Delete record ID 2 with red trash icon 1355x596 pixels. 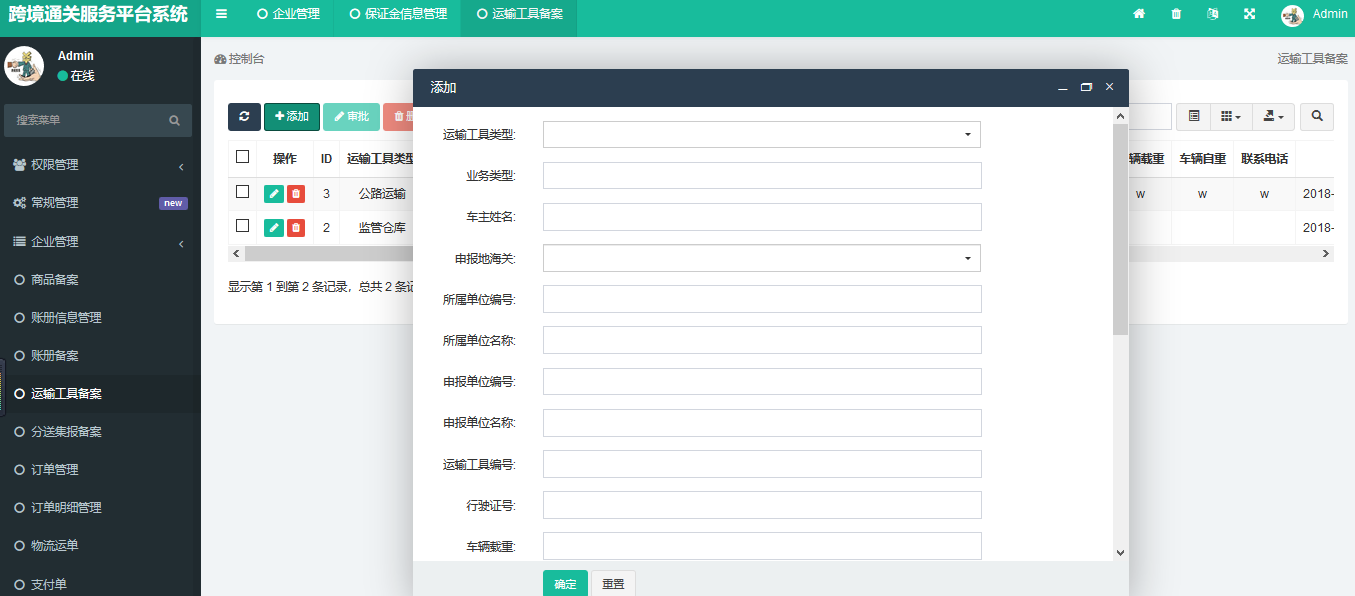(296, 228)
